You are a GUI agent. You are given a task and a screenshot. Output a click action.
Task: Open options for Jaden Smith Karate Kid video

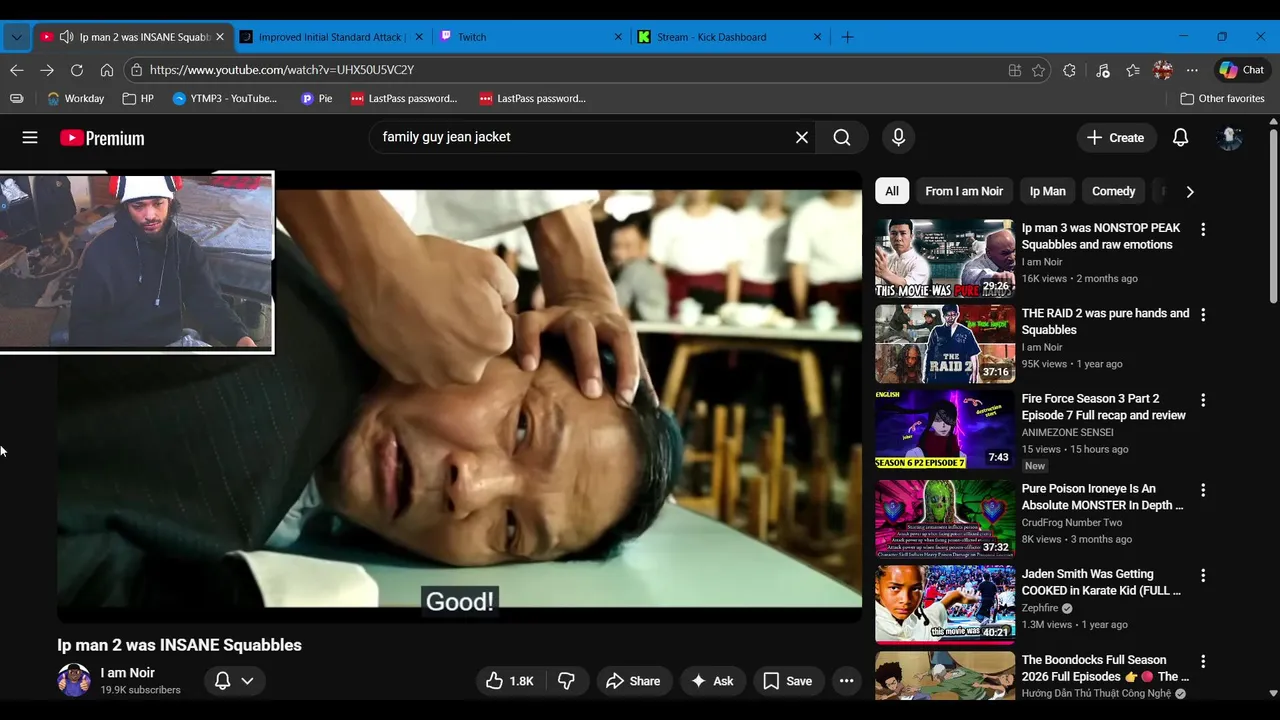coord(1203,575)
